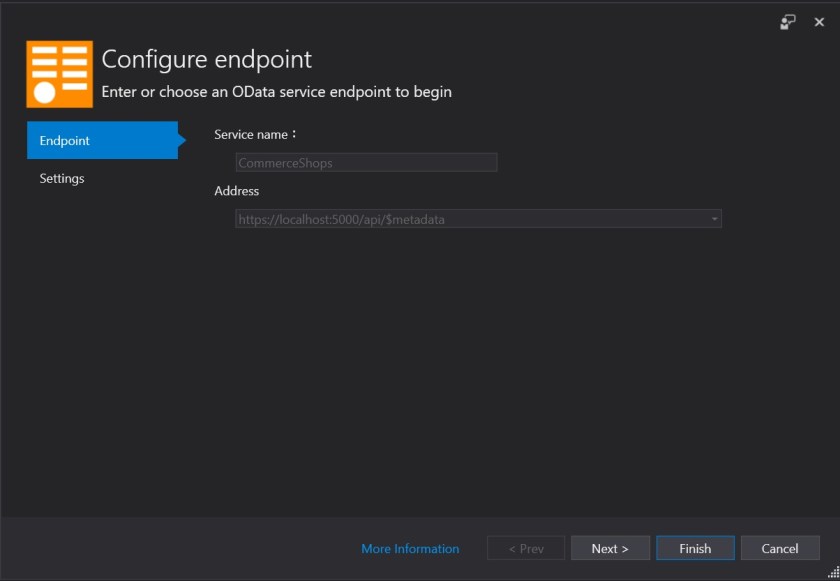The image size is (840, 581).
Task: Close the Configure endpoint dialog
Action: pos(819,22)
